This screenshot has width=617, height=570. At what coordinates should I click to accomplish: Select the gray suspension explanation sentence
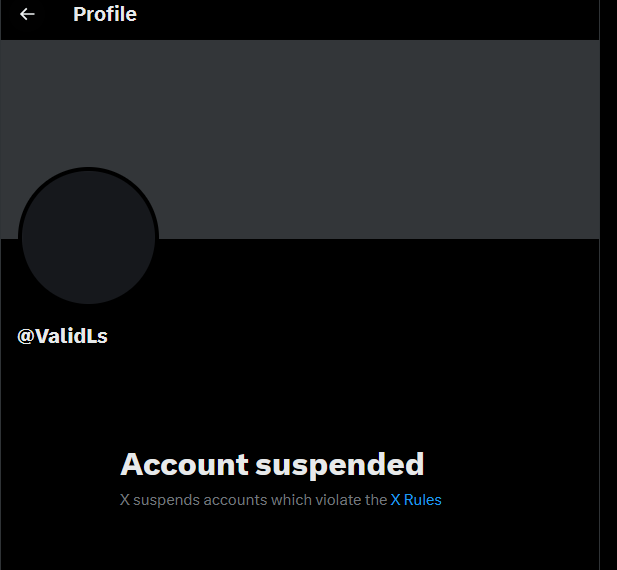(281, 500)
